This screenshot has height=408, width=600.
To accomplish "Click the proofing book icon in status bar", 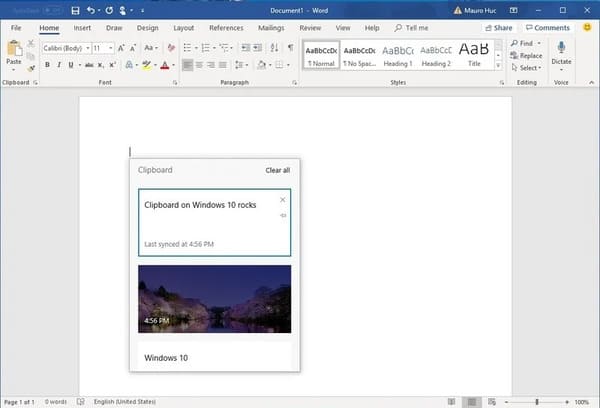I will (80, 401).
